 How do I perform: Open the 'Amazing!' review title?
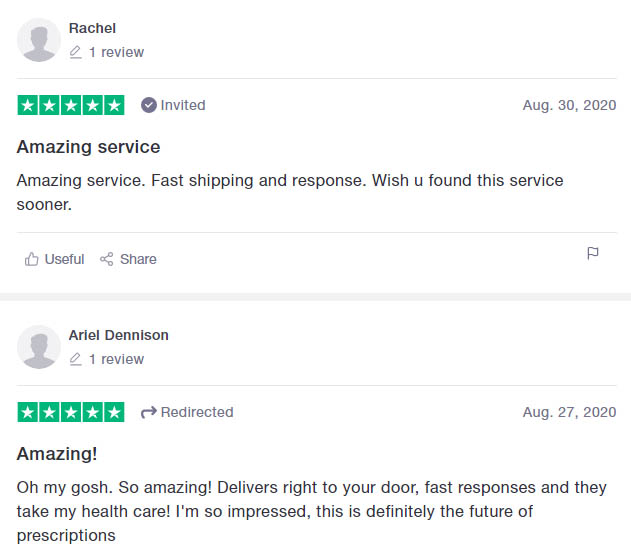pyautogui.click(x=57, y=454)
